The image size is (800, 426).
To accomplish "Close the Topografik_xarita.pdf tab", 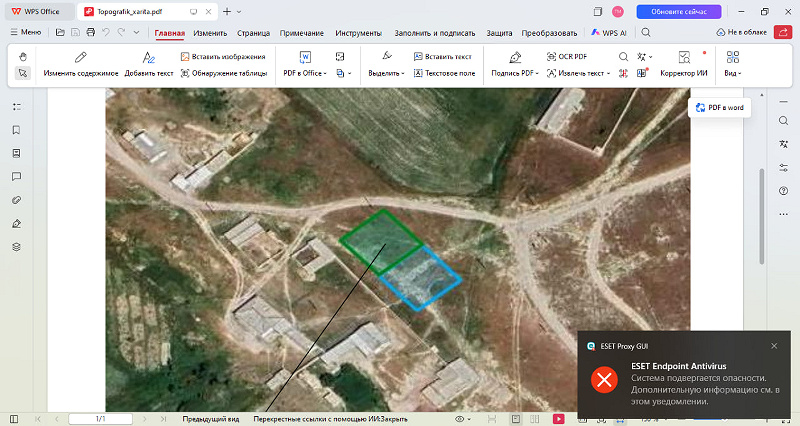I will 209,11.
